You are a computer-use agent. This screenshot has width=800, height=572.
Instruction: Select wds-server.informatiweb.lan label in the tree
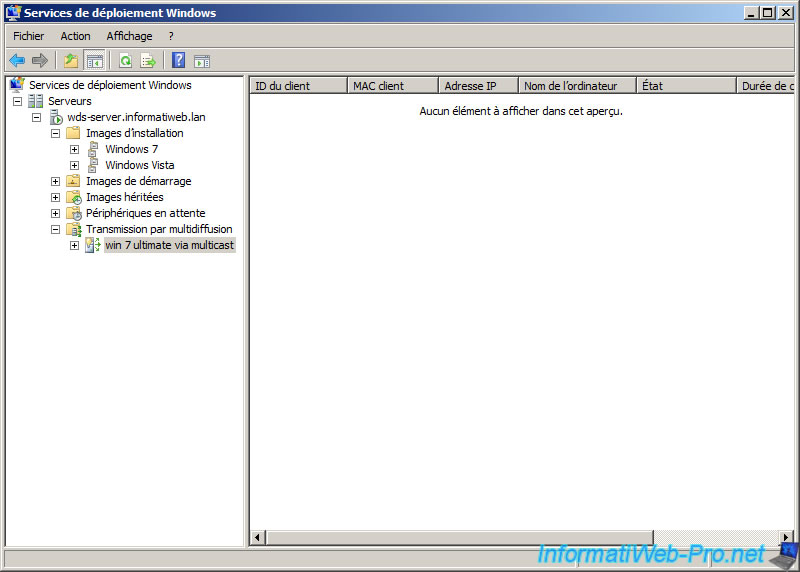pos(136,117)
